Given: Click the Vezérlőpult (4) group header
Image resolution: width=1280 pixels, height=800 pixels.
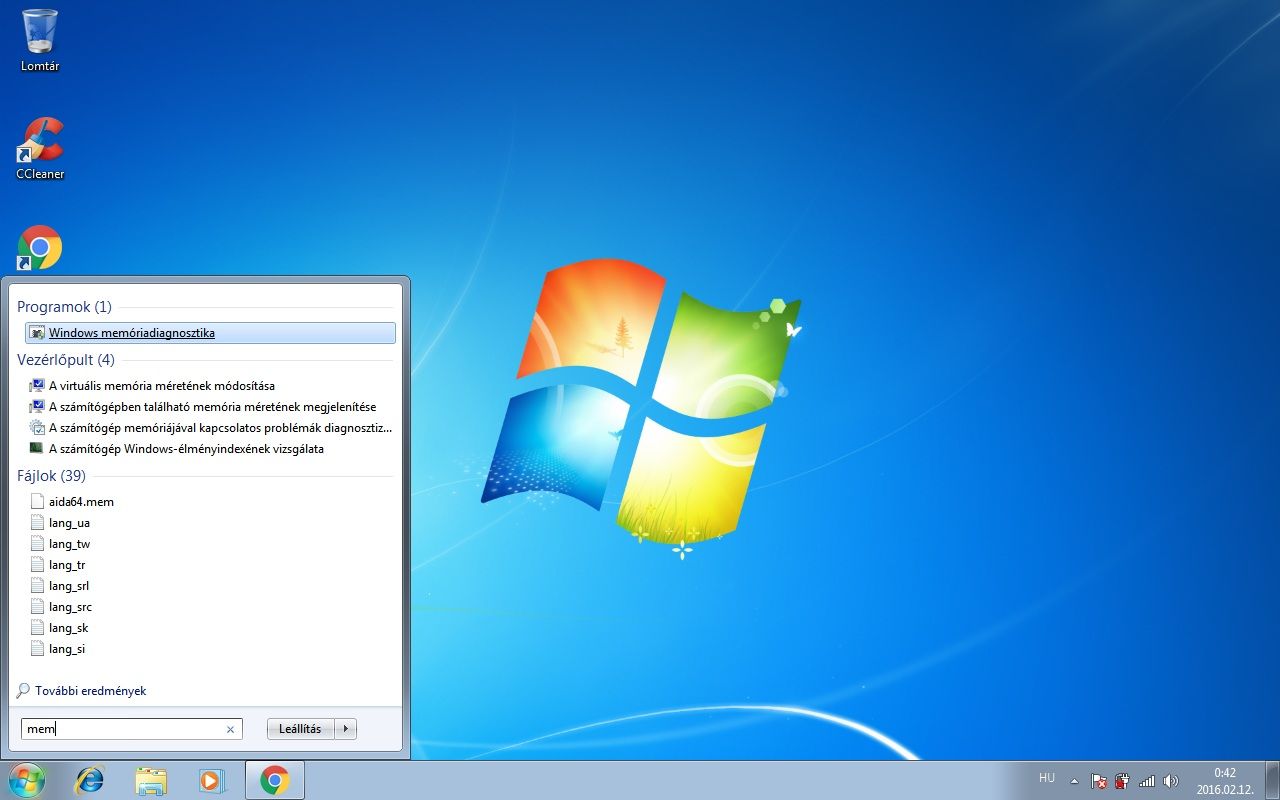Looking at the screenshot, I should (x=66, y=359).
